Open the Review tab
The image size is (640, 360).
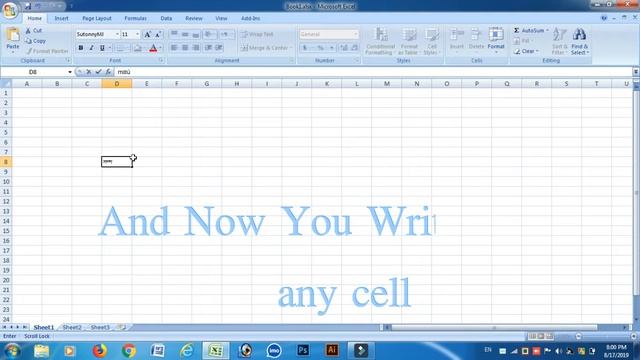pyautogui.click(x=194, y=18)
